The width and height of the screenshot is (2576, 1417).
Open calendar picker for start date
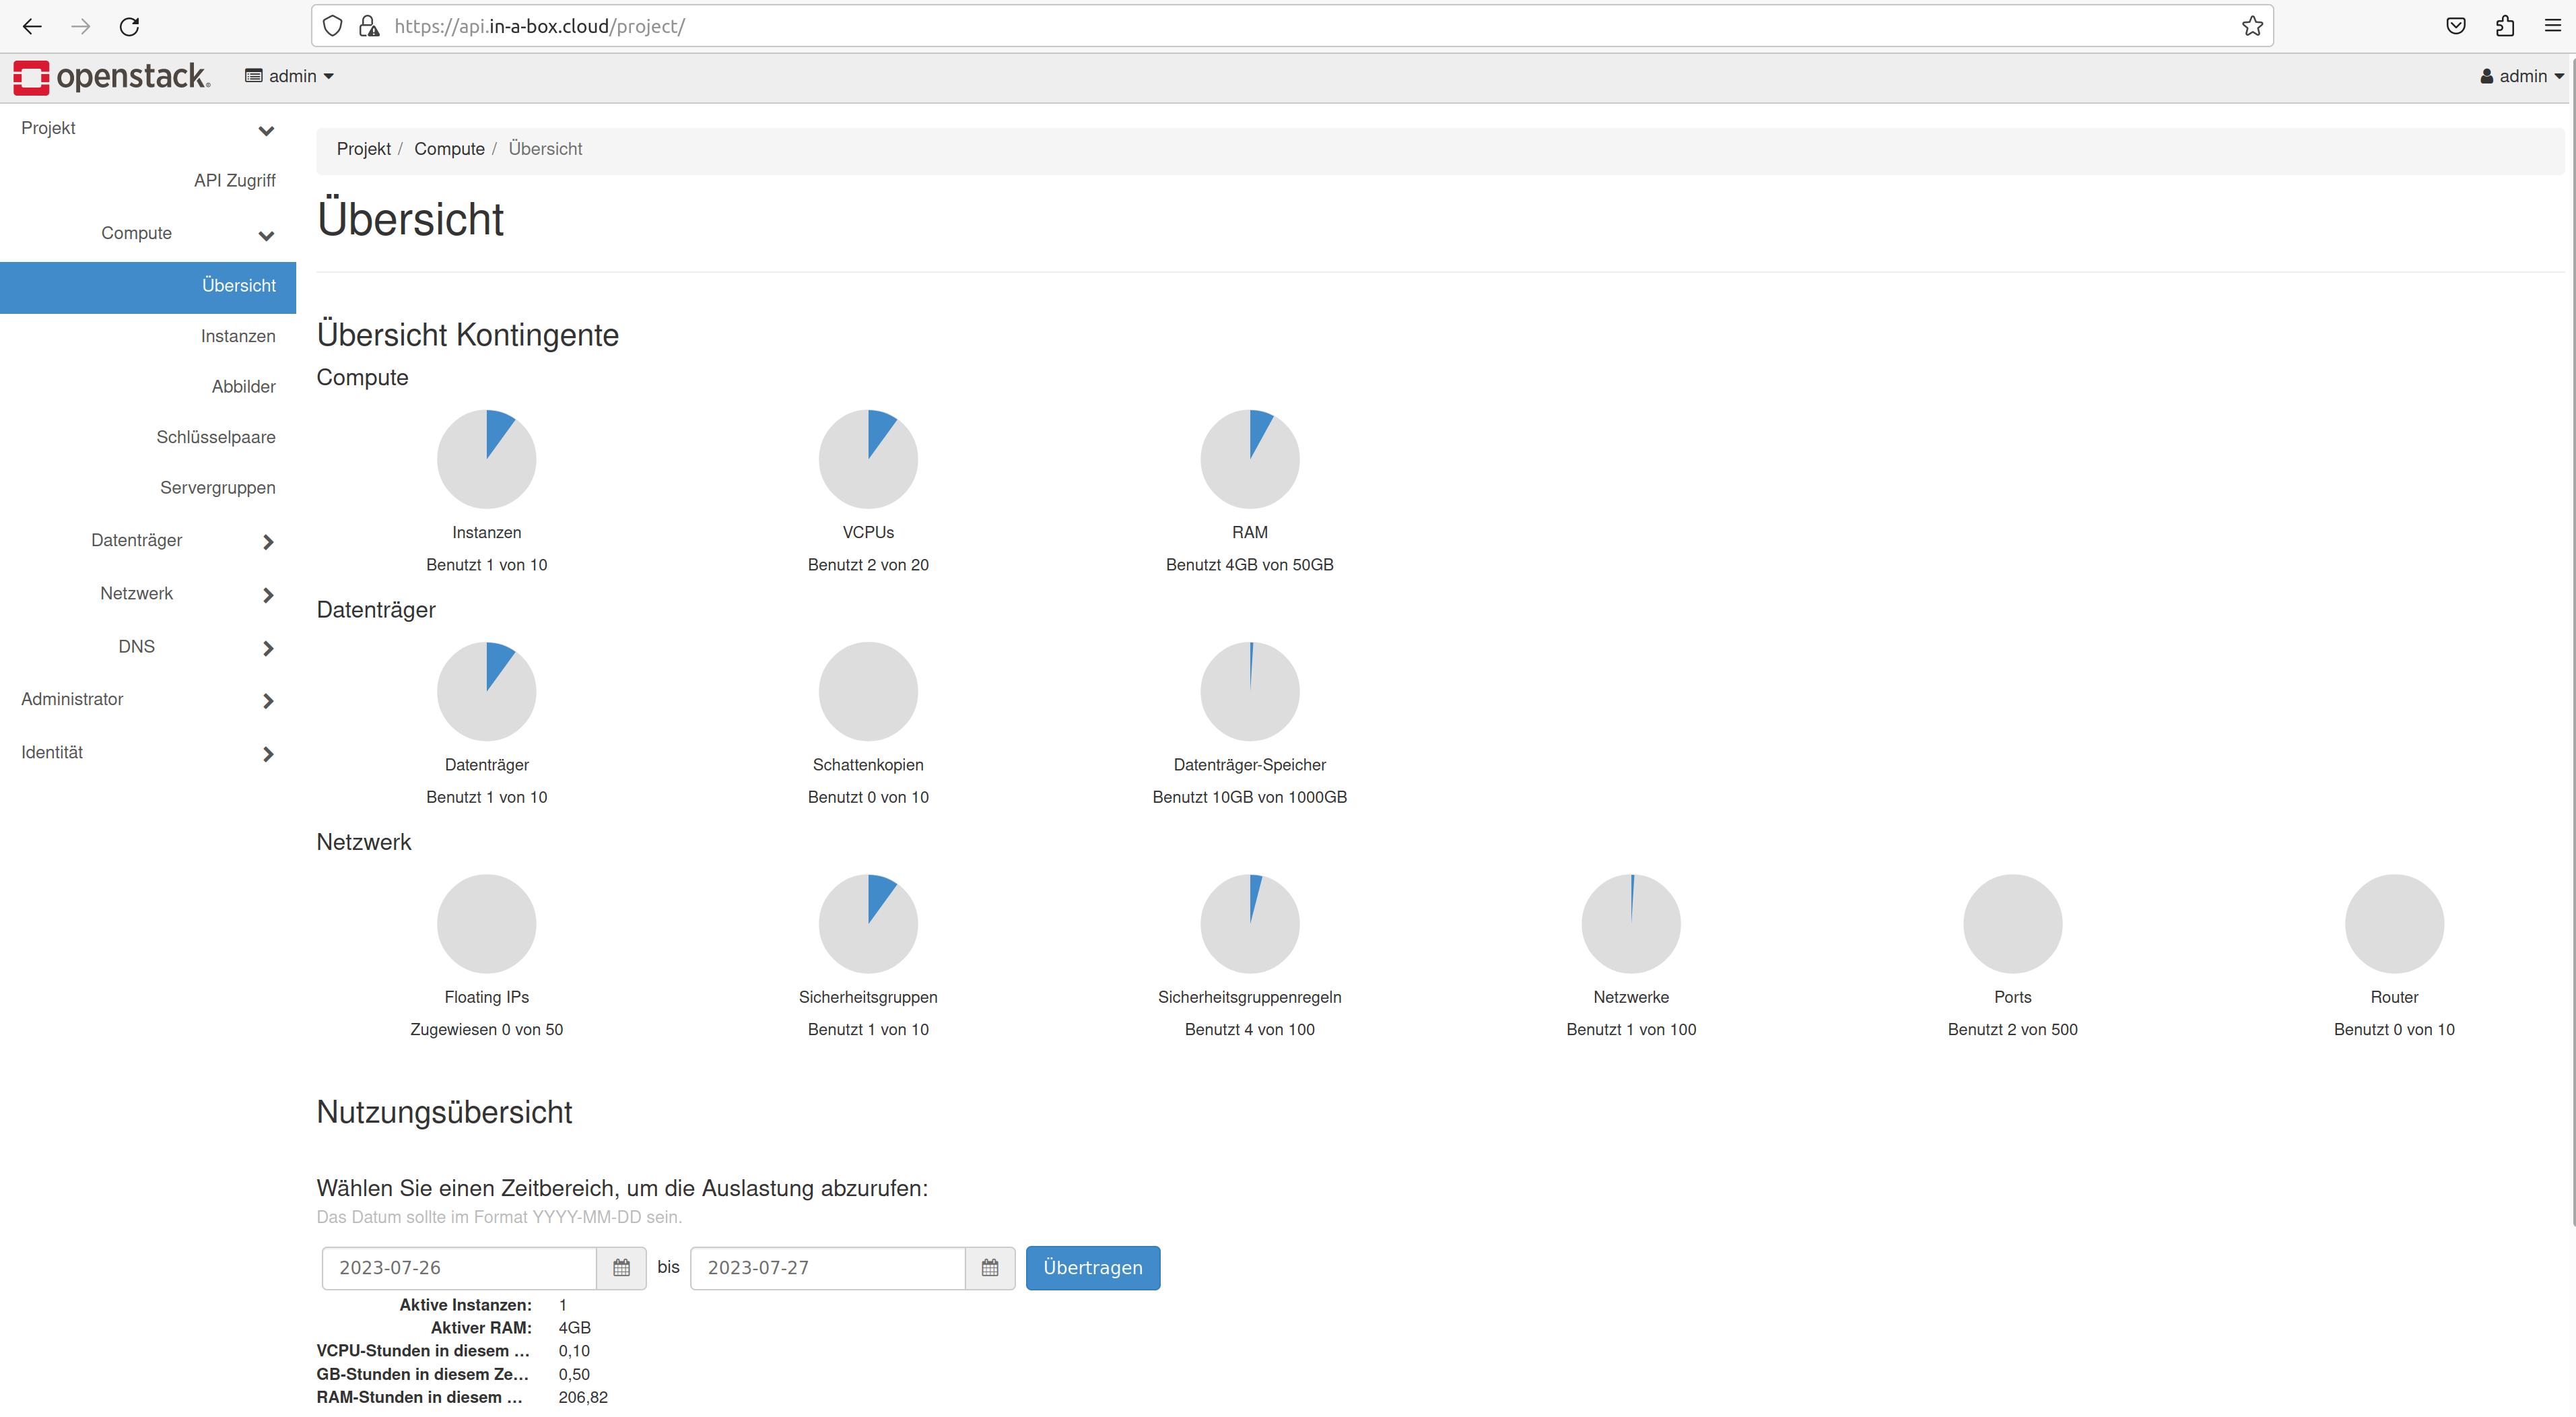point(621,1268)
